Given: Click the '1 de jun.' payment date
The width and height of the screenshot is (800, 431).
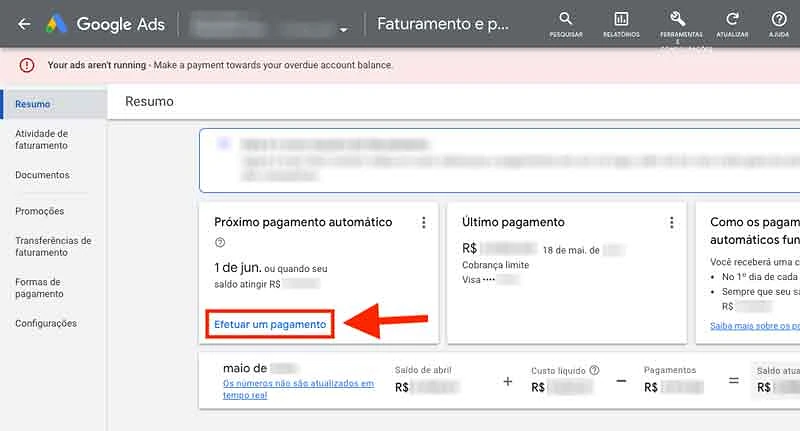Looking at the screenshot, I should coord(238,268).
